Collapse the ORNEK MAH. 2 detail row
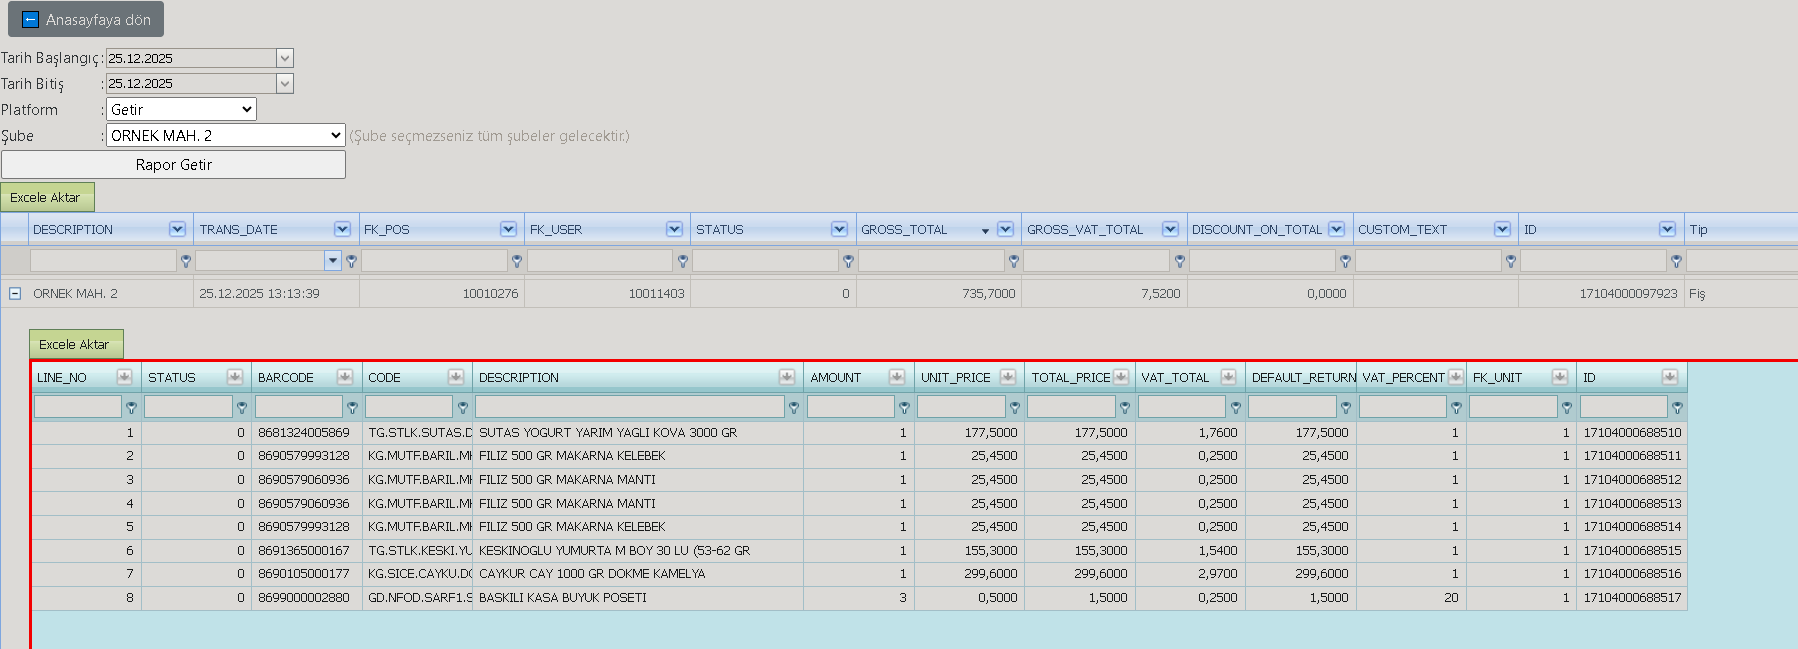Image resolution: width=1798 pixels, height=649 pixels. [15, 294]
